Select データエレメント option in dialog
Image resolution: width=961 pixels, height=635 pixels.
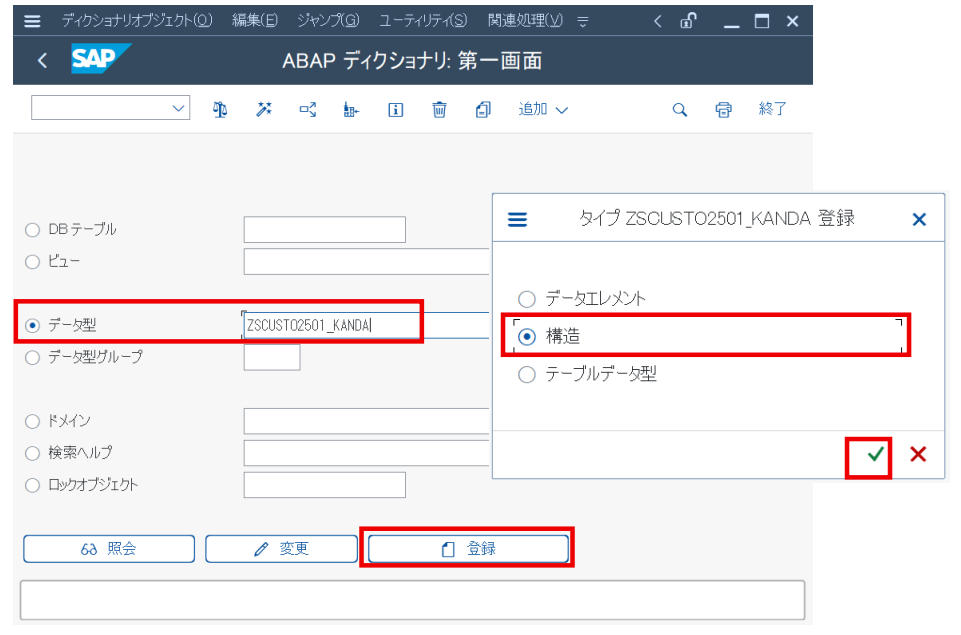(x=526, y=299)
